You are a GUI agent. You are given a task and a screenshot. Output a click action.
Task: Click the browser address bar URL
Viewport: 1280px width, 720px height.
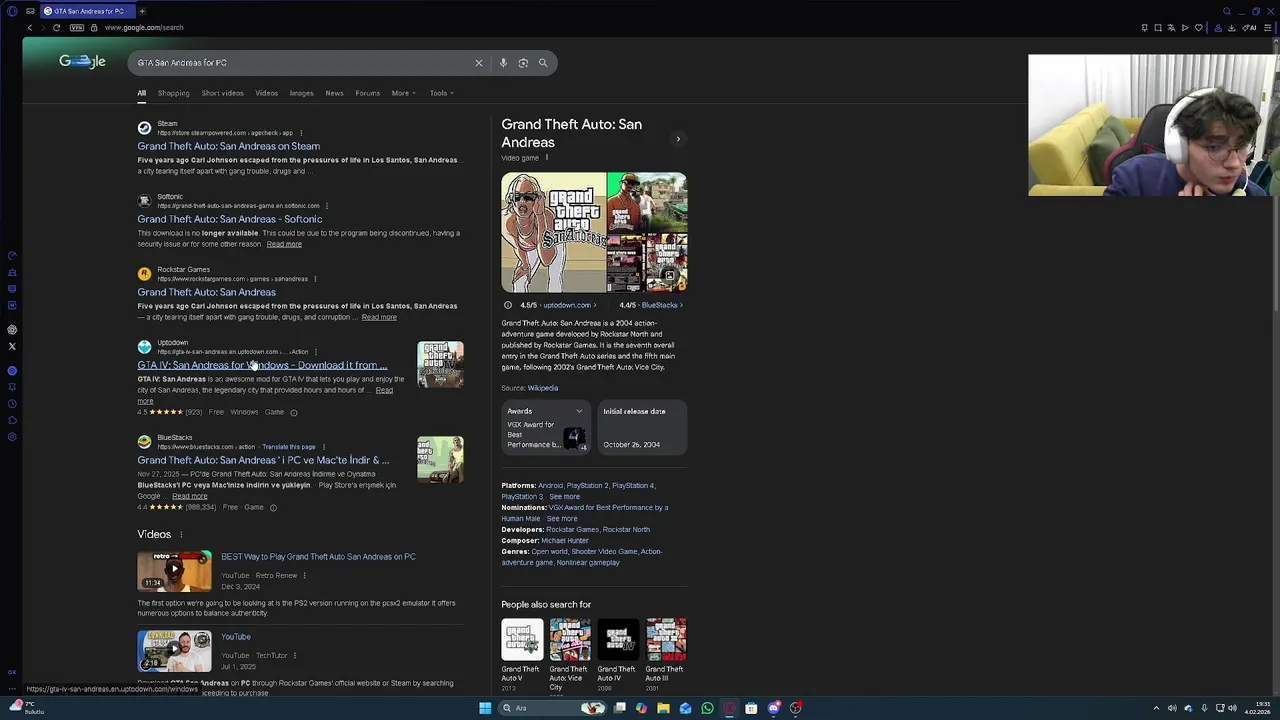144,28
